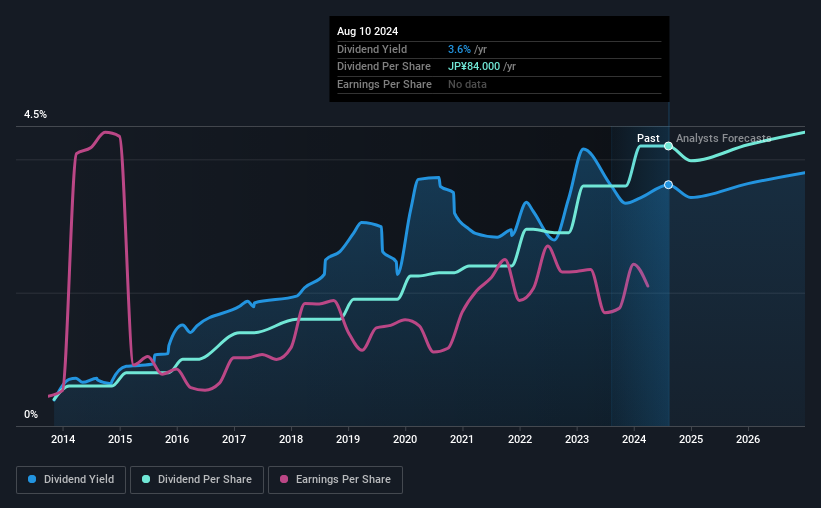
Task: Click the 2020 label on the time axis
Action: pos(405,439)
